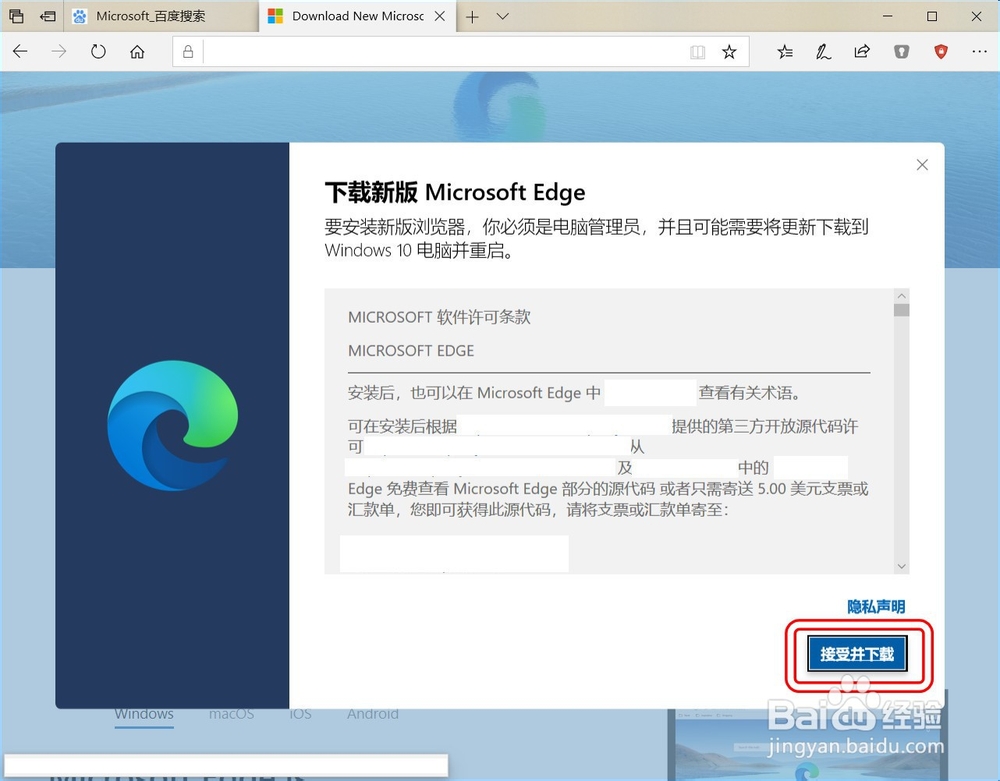1000x781 pixels.
Task: Open Add notes pen icon
Action: click(x=823, y=52)
